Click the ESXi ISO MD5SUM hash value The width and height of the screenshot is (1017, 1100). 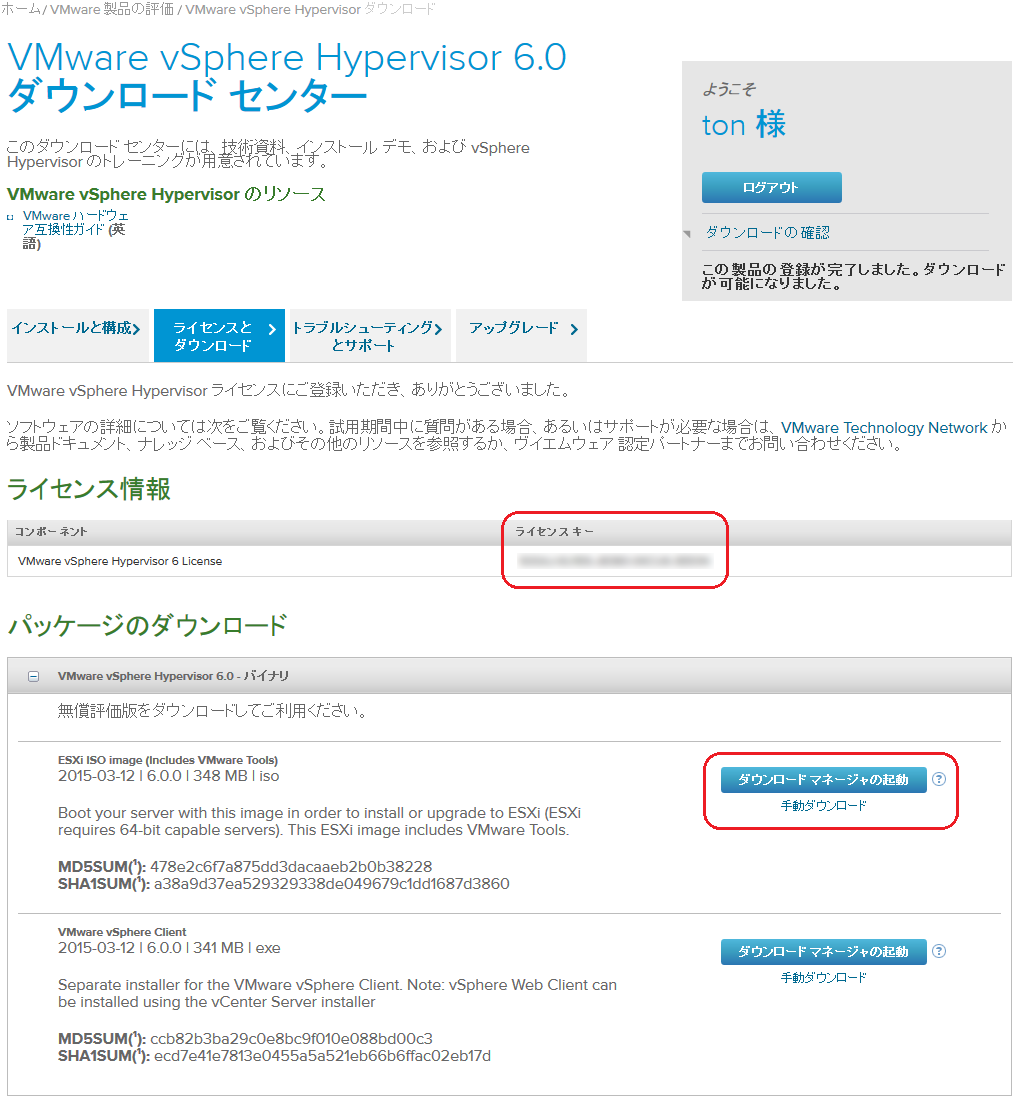click(x=291, y=866)
